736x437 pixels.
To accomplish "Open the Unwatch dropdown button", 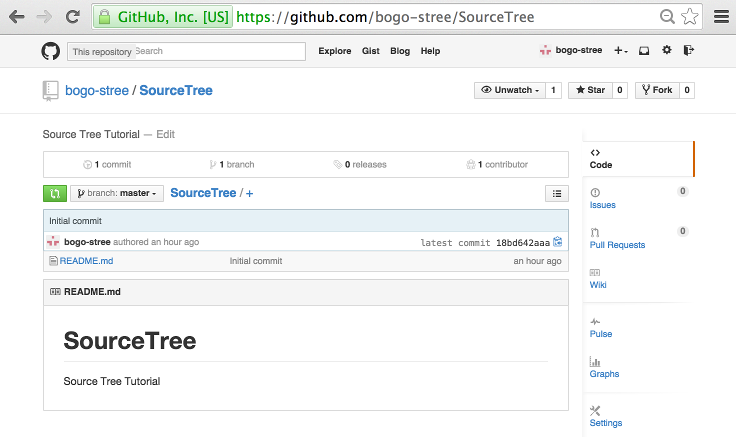I will 510,90.
